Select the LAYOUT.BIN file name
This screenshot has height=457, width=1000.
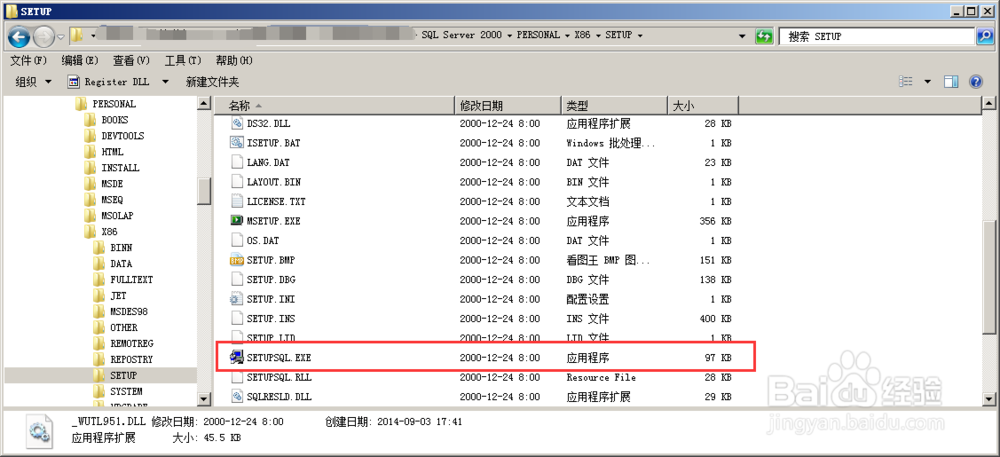[x=274, y=182]
